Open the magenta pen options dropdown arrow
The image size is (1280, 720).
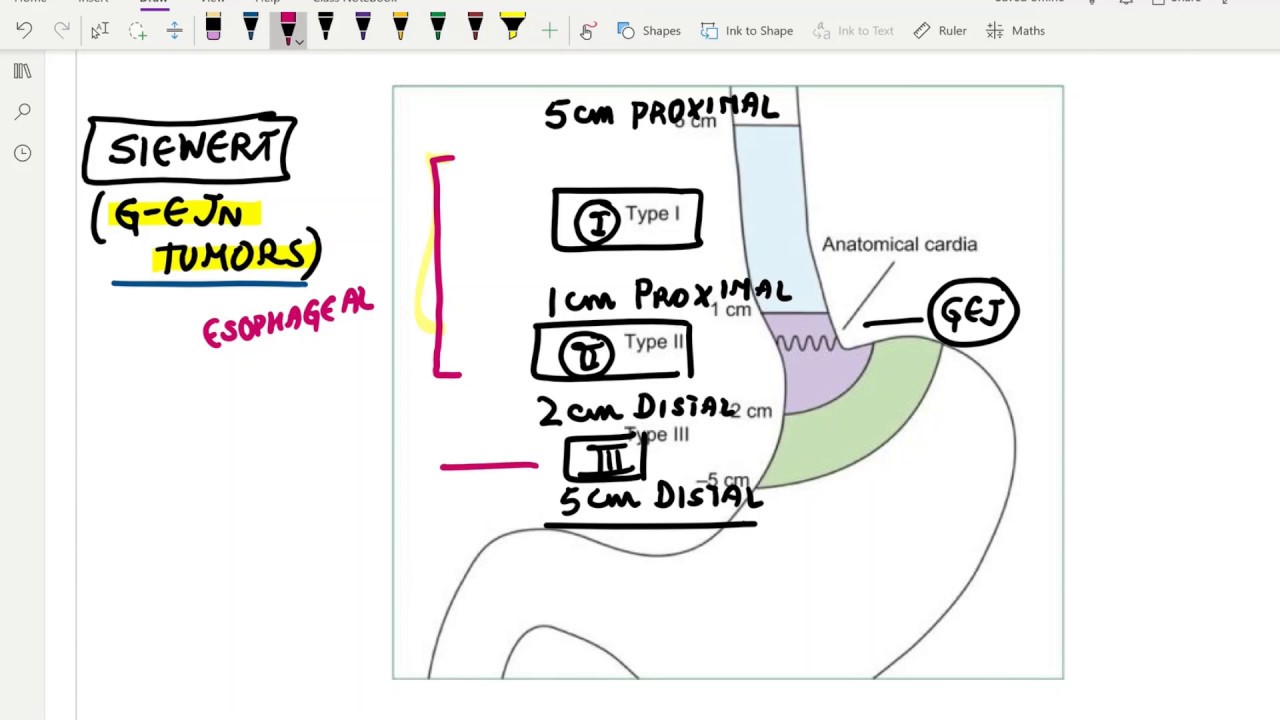(x=299, y=43)
